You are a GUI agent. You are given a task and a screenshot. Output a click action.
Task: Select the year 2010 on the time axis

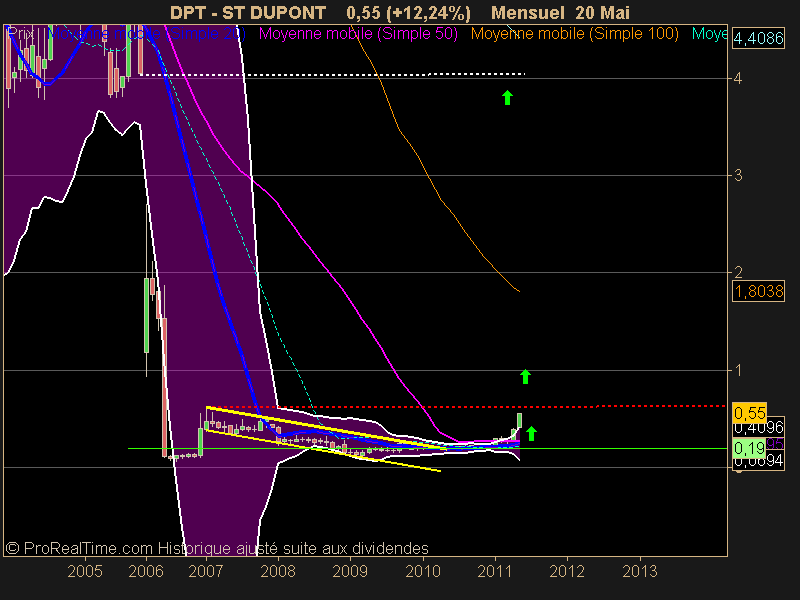pos(423,571)
